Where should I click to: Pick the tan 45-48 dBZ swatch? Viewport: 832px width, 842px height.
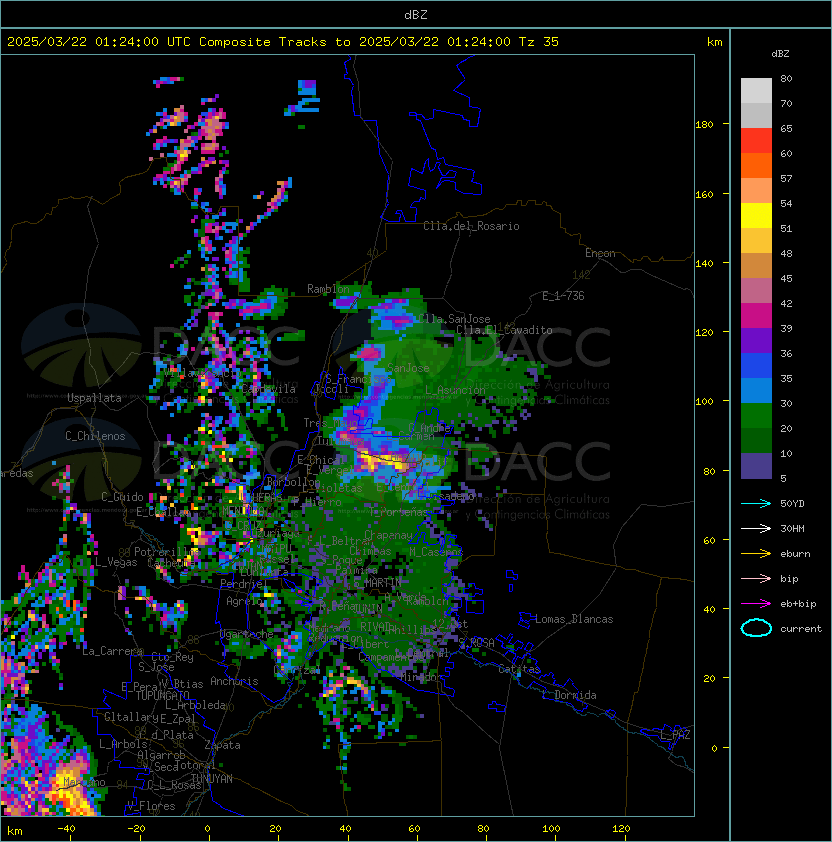[756, 266]
